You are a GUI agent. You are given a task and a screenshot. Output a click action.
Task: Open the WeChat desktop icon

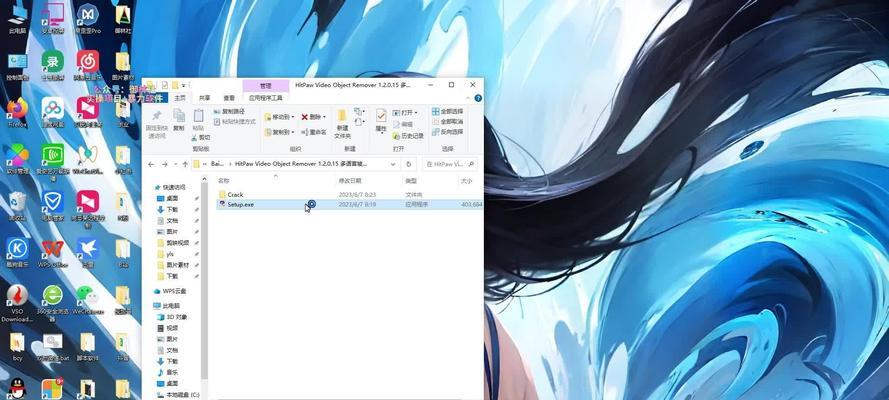[88, 300]
